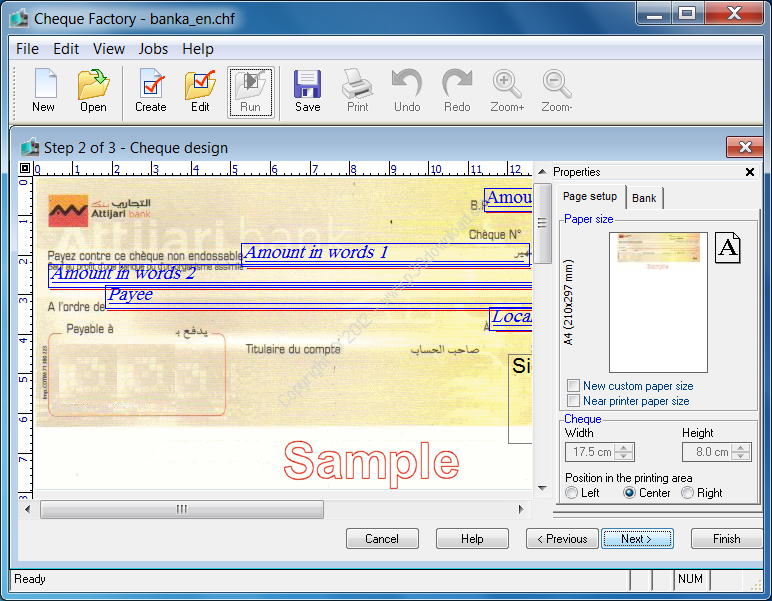Go back with Previous button
The width and height of the screenshot is (772, 601).
click(562, 538)
